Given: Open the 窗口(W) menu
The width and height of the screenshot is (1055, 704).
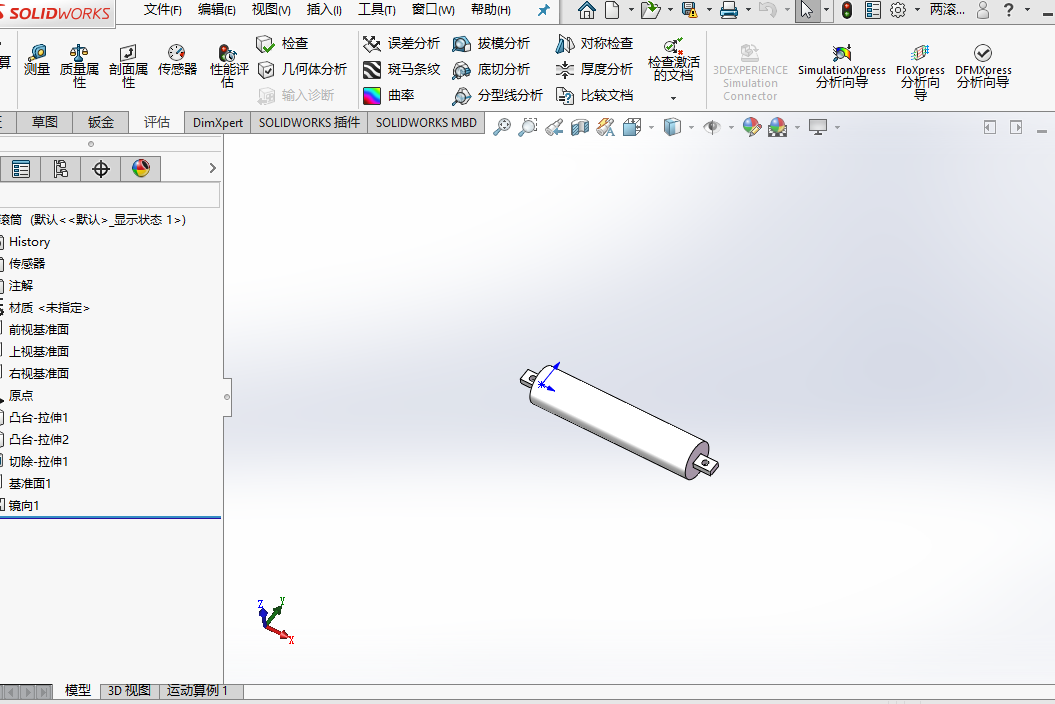Looking at the screenshot, I should pyautogui.click(x=433, y=10).
